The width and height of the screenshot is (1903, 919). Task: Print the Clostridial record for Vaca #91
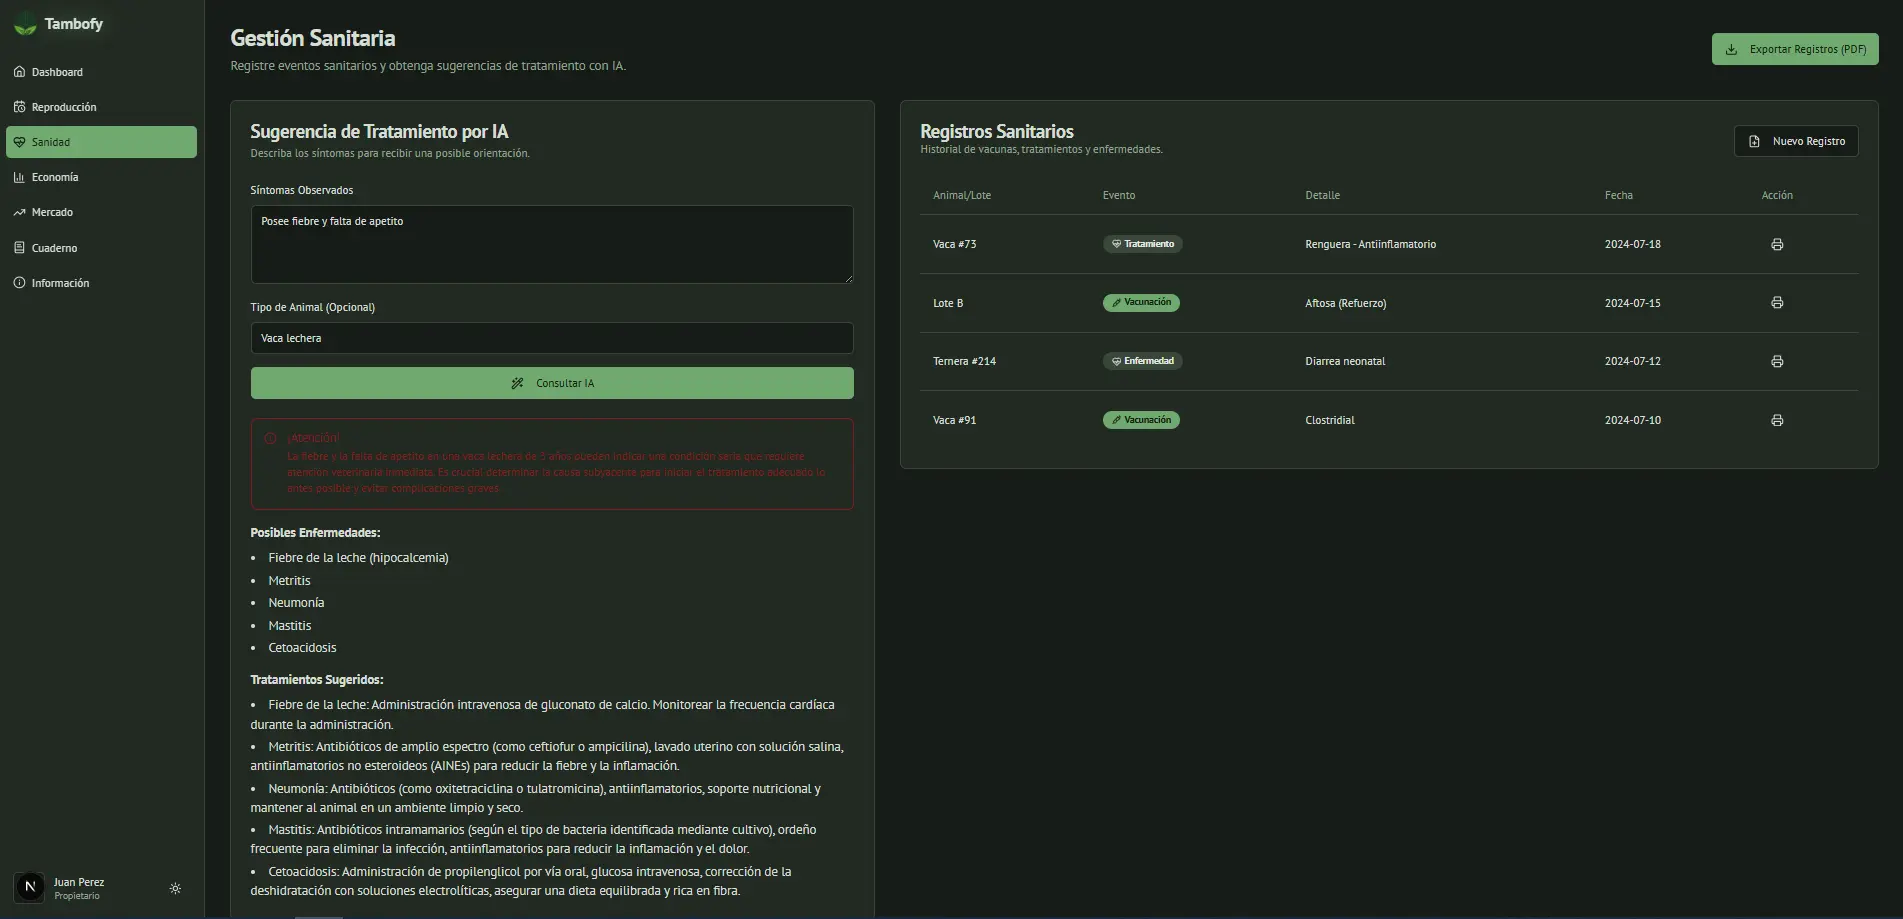click(1777, 420)
